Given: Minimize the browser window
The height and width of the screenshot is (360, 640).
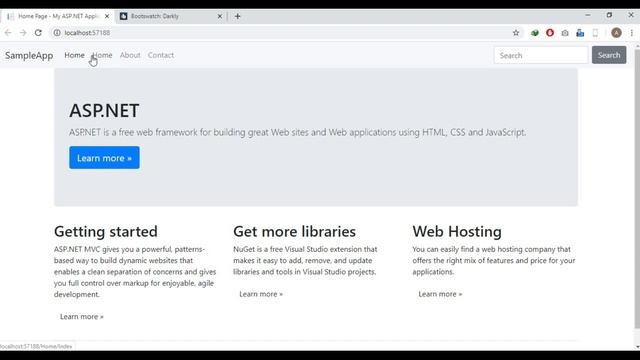Looking at the screenshot, I should (x=588, y=15).
